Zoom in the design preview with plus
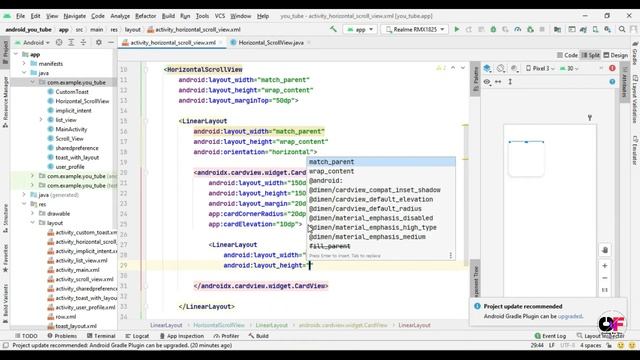640x360 pixels. pos(605,266)
